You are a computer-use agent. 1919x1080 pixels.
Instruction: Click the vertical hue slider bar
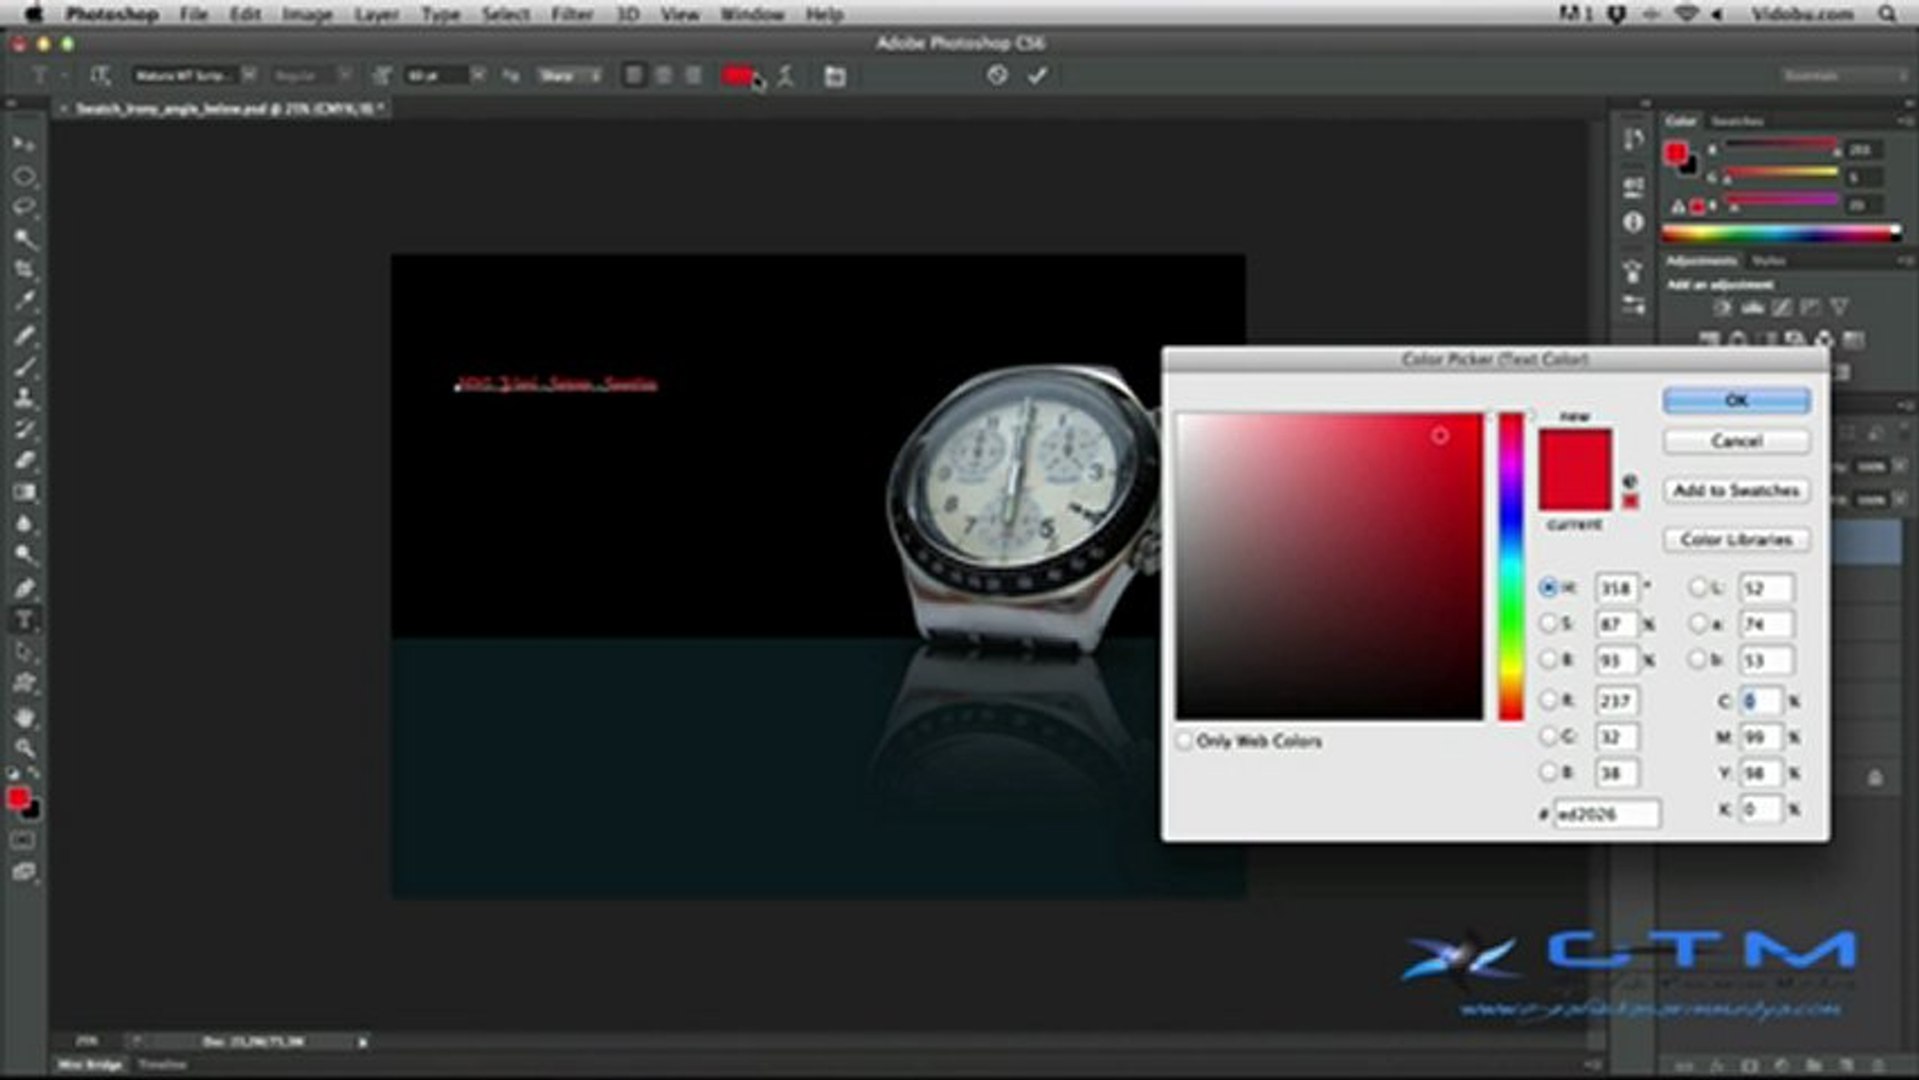click(1510, 566)
